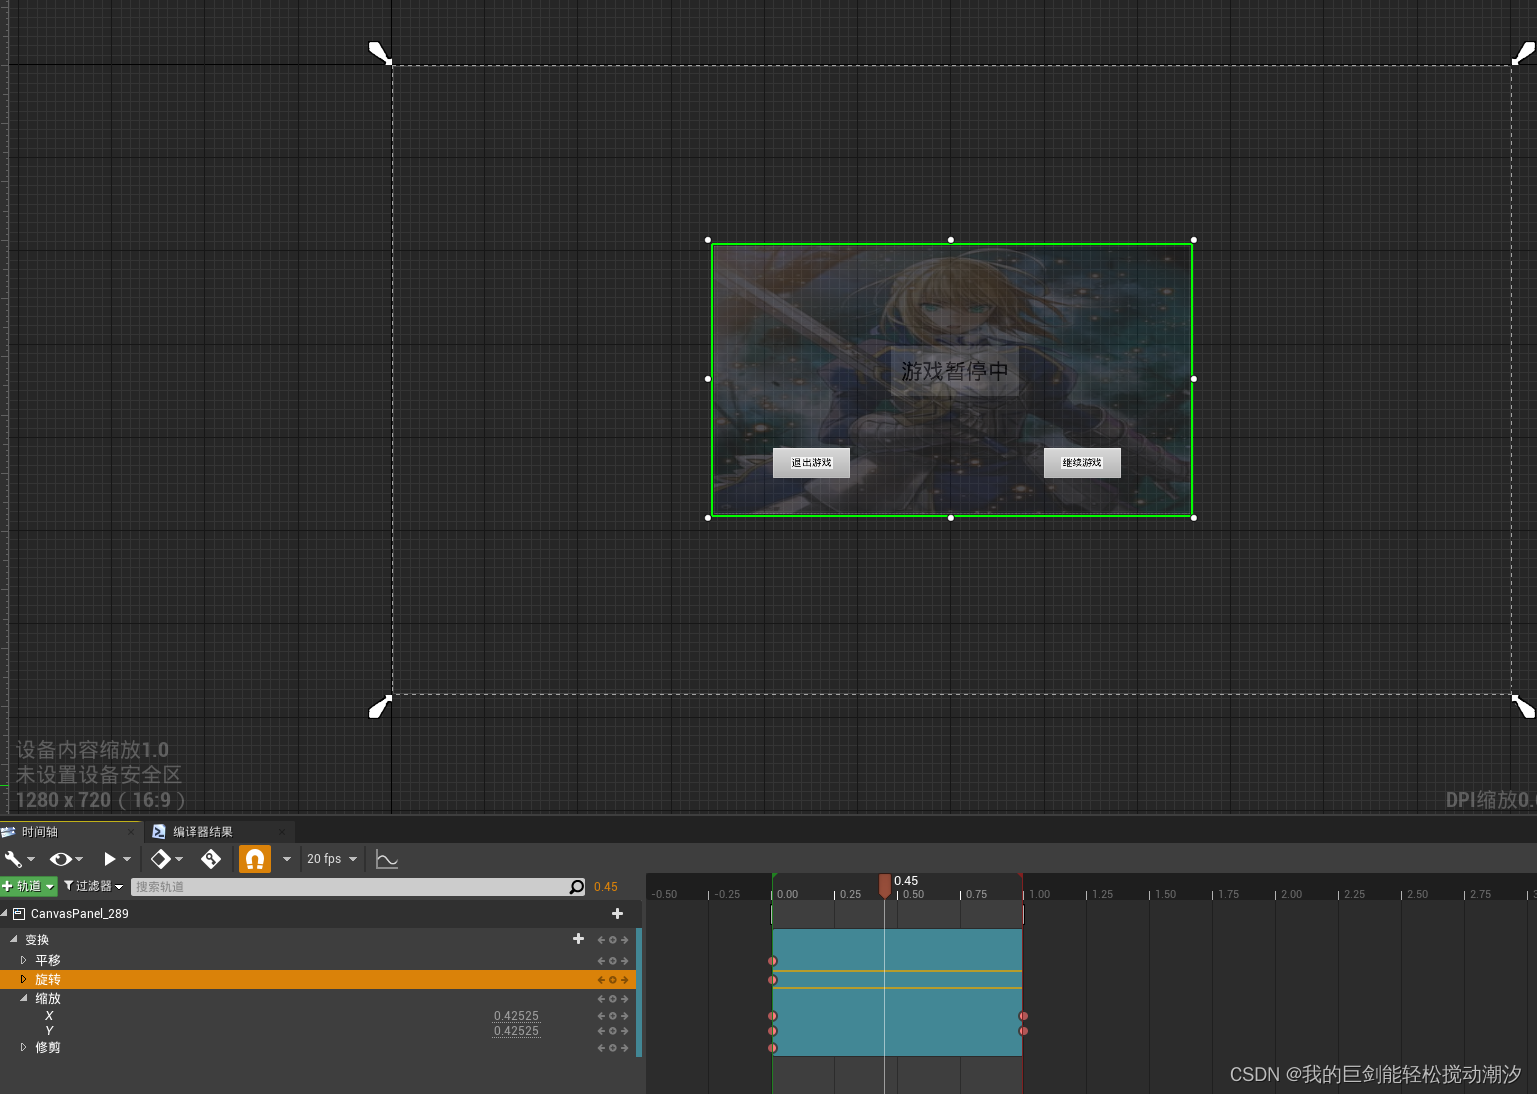Click the playhead marker at 0.45

tap(885, 885)
